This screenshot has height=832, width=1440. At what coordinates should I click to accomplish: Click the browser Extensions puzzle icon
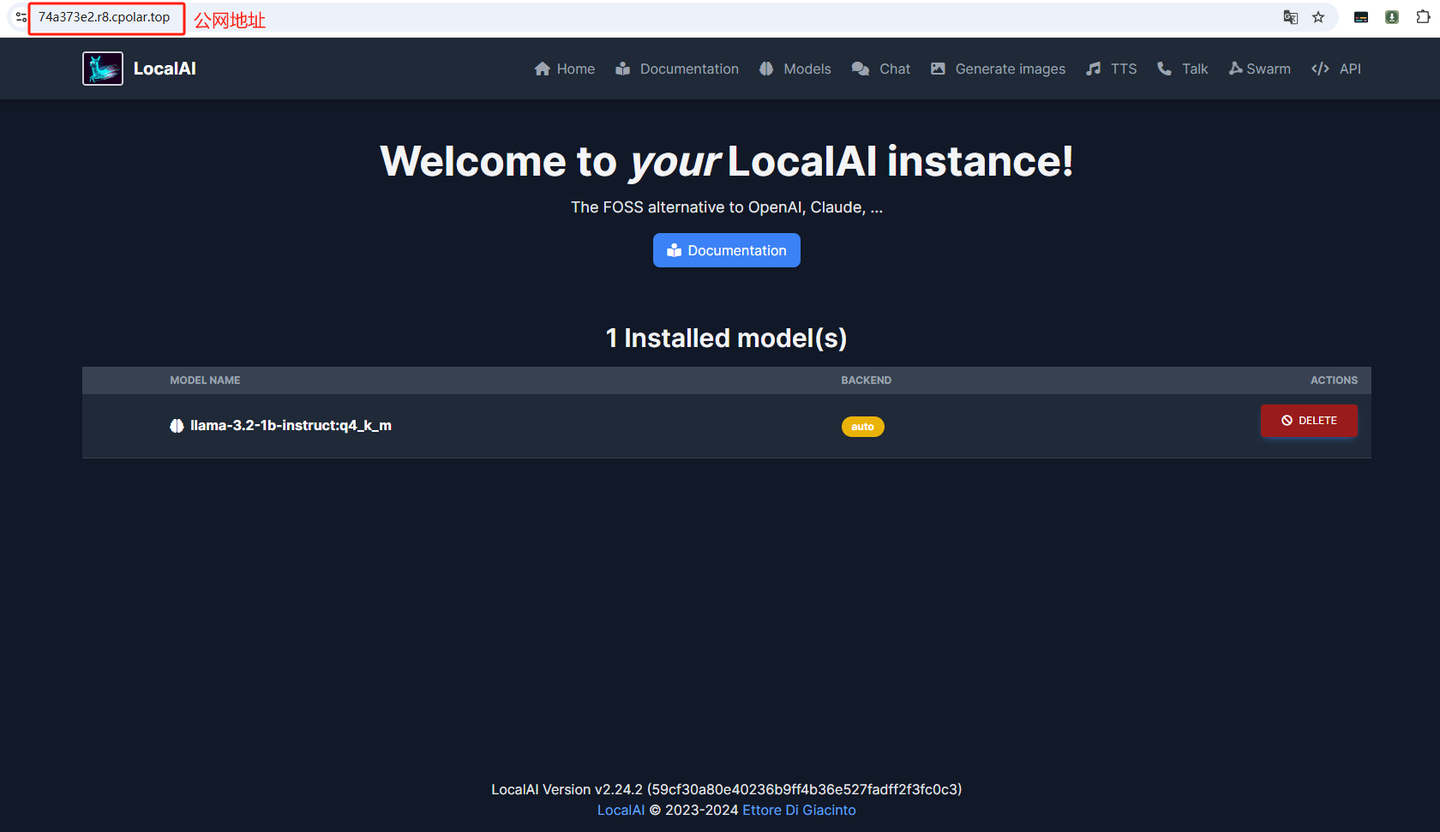[x=1423, y=17]
